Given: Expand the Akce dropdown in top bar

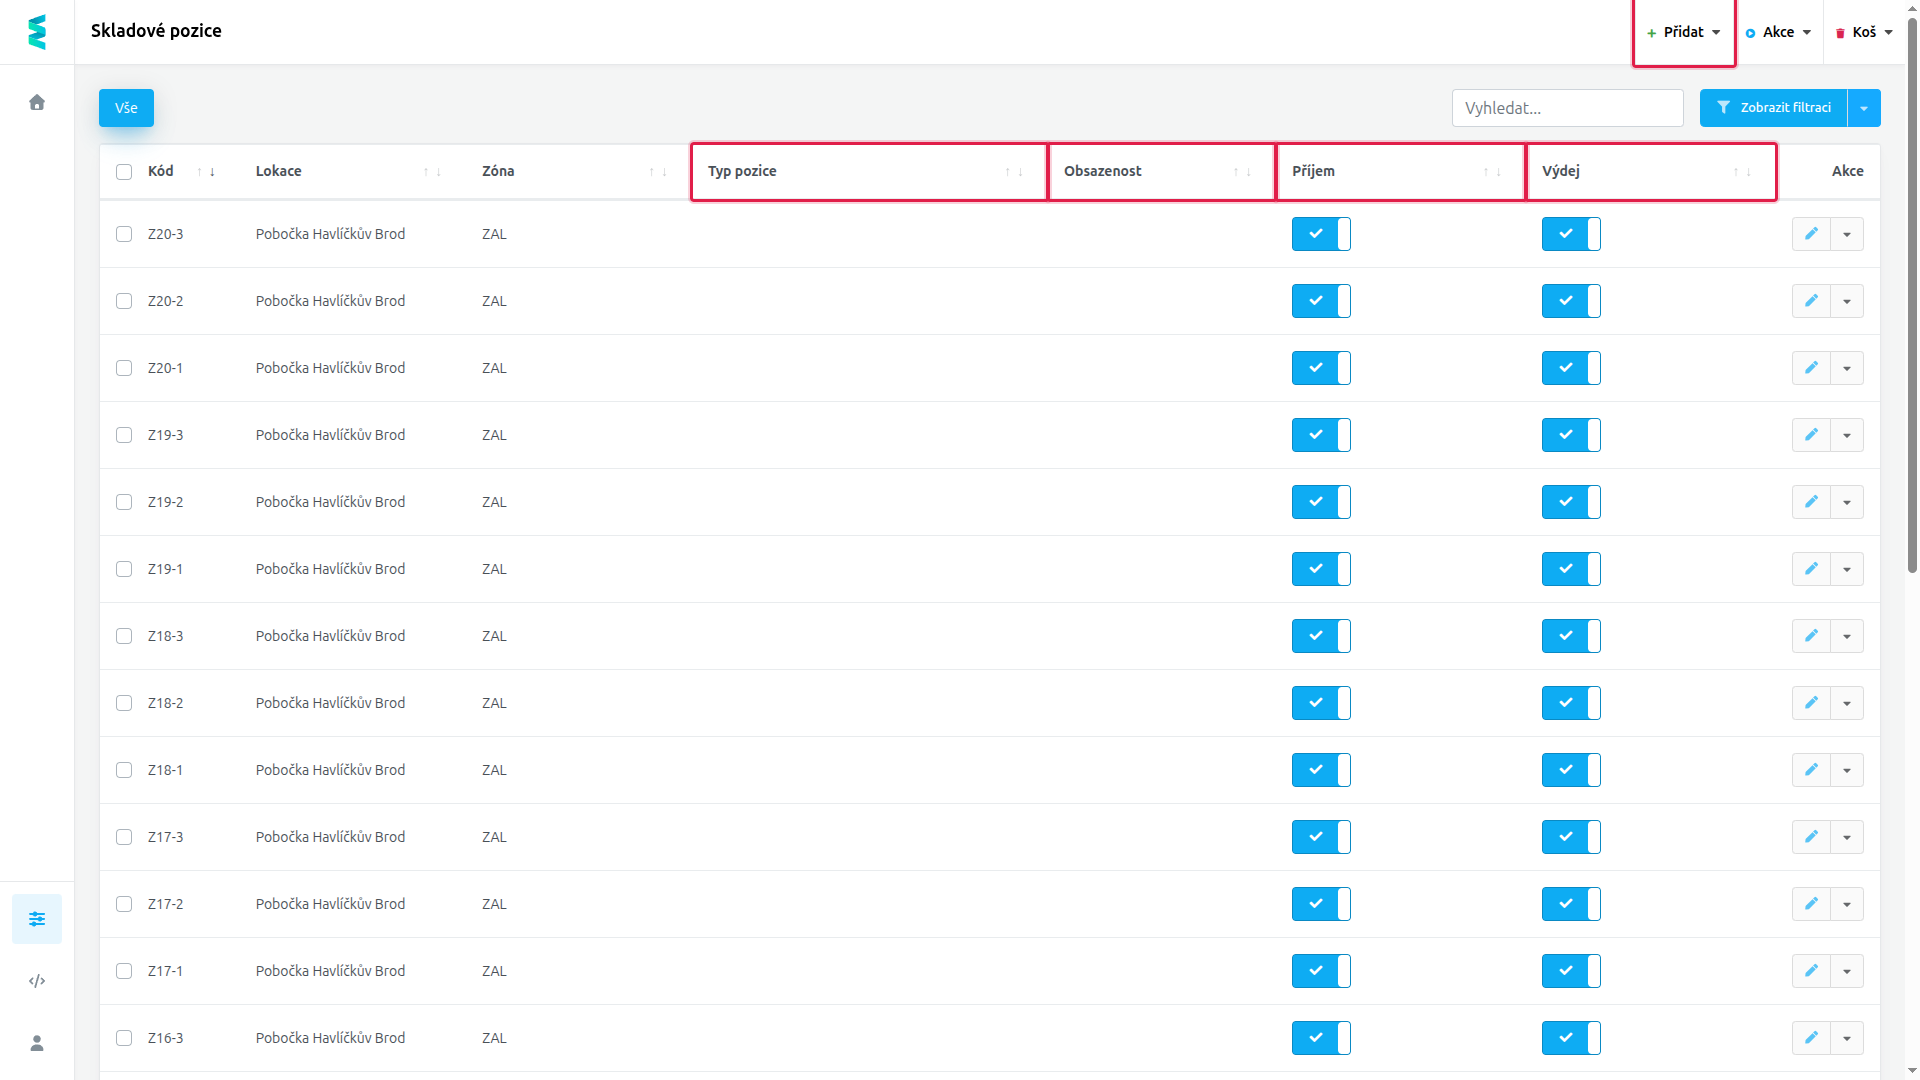Looking at the screenshot, I should click(x=1779, y=32).
